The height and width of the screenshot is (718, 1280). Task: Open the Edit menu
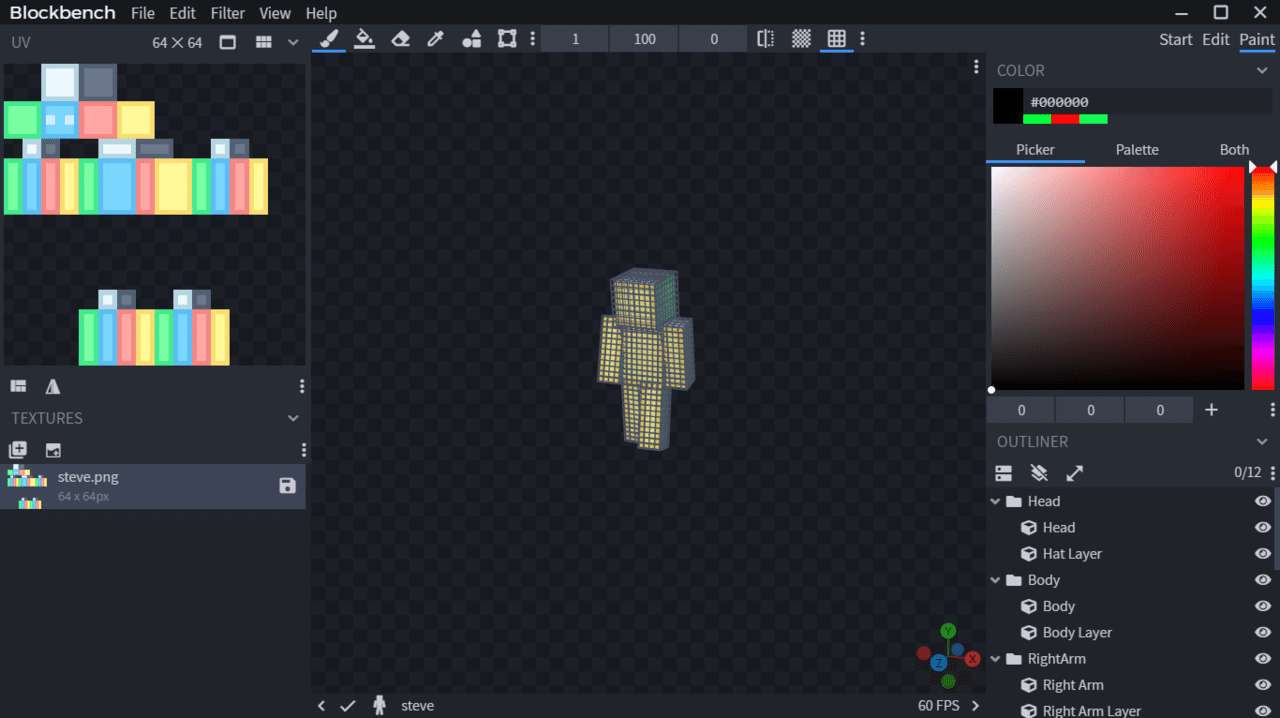click(x=182, y=13)
